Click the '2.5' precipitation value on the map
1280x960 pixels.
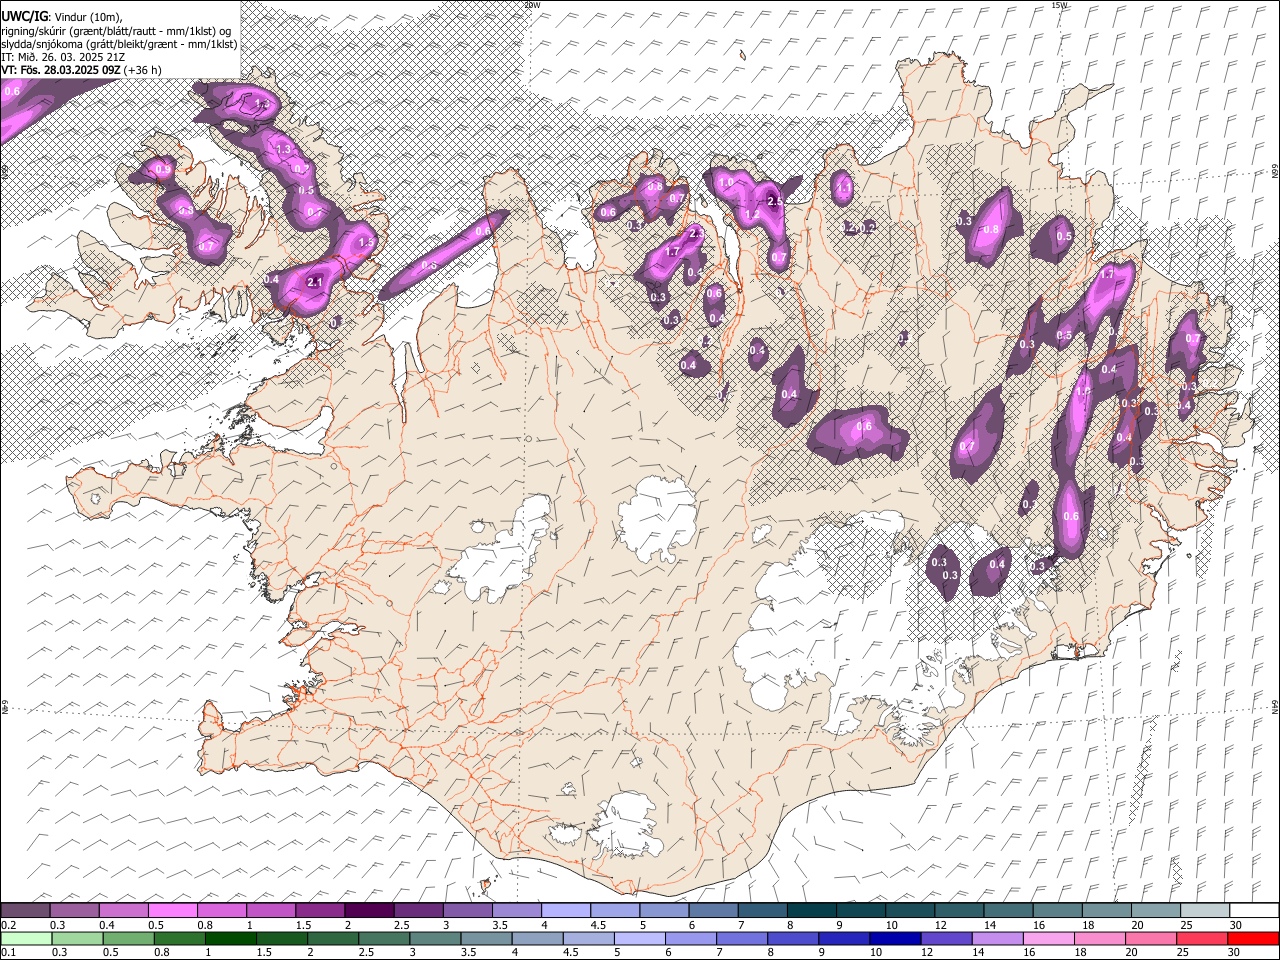point(774,201)
